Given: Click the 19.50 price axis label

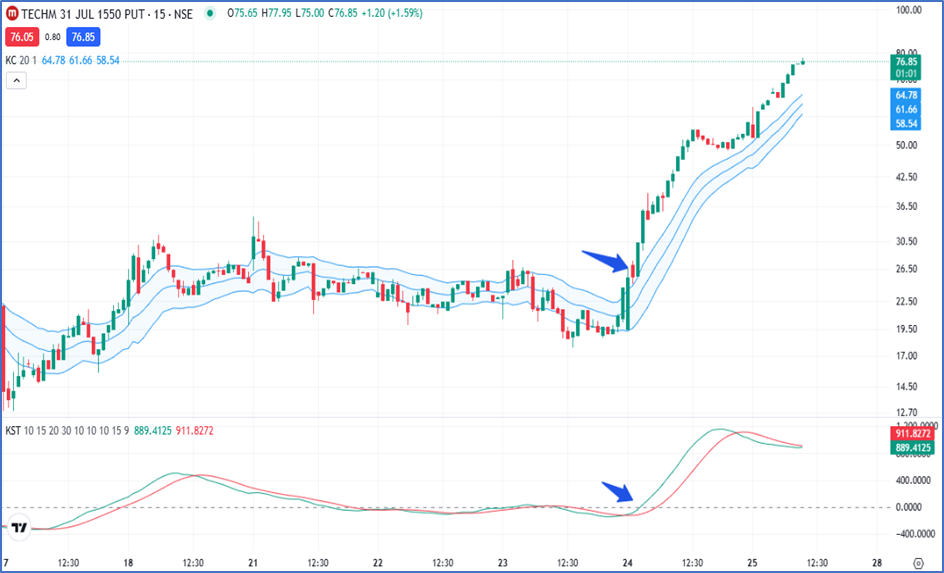Looking at the screenshot, I should tap(906, 329).
